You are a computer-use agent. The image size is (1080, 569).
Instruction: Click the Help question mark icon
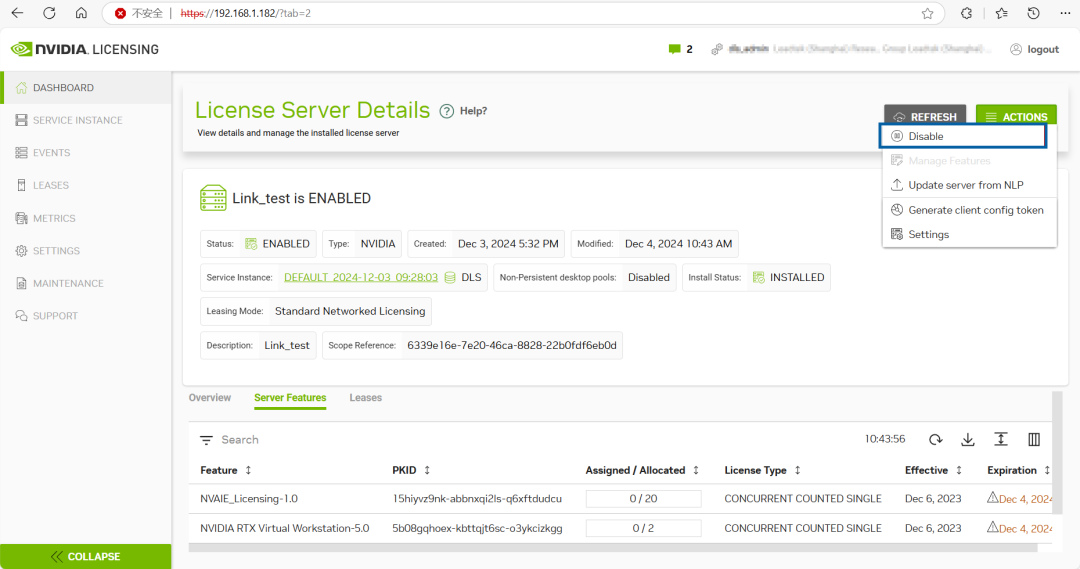446,111
